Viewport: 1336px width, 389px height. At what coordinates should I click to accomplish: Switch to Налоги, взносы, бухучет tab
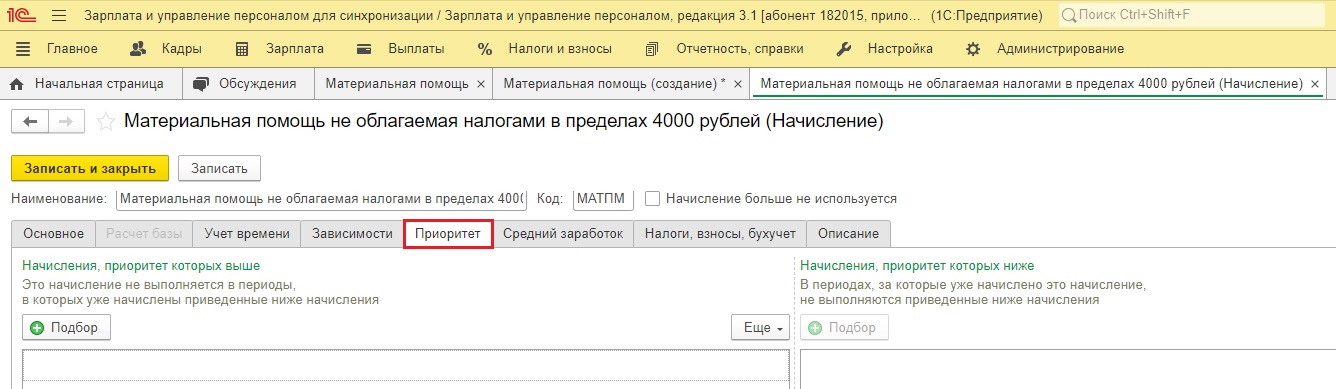click(x=719, y=233)
